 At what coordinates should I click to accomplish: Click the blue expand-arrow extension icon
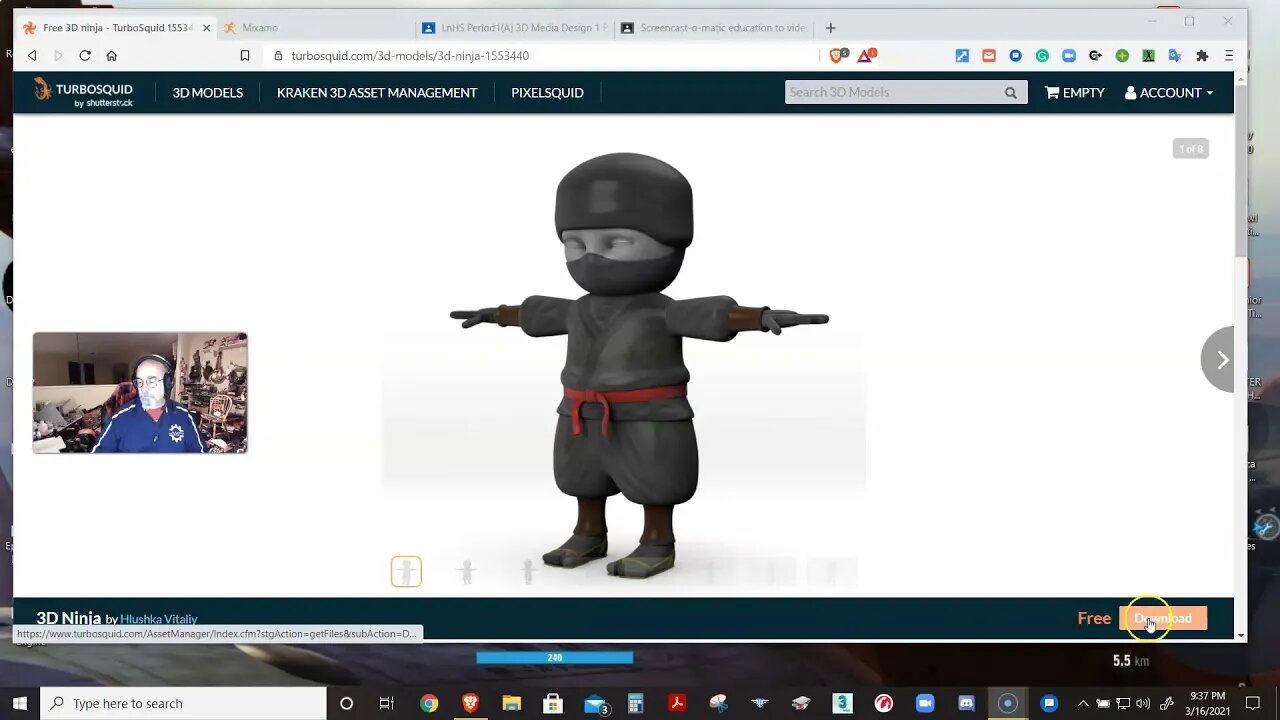tap(962, 56)
